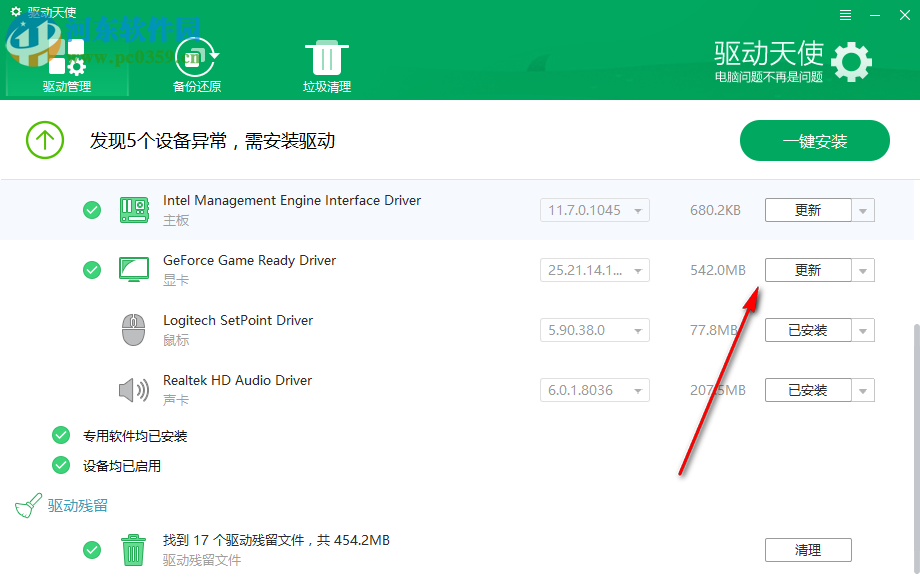Select the 驱动管理 driver management icon

[x=66, y=57]
